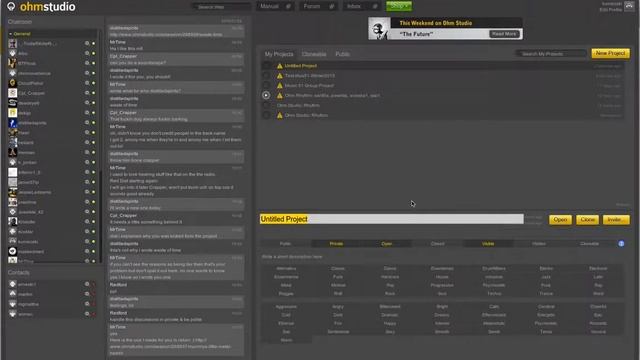The height and width of the screenshot is (360, 640).
Task: Select the radio button for Music 51 Group Project
Action: (266, 86)
